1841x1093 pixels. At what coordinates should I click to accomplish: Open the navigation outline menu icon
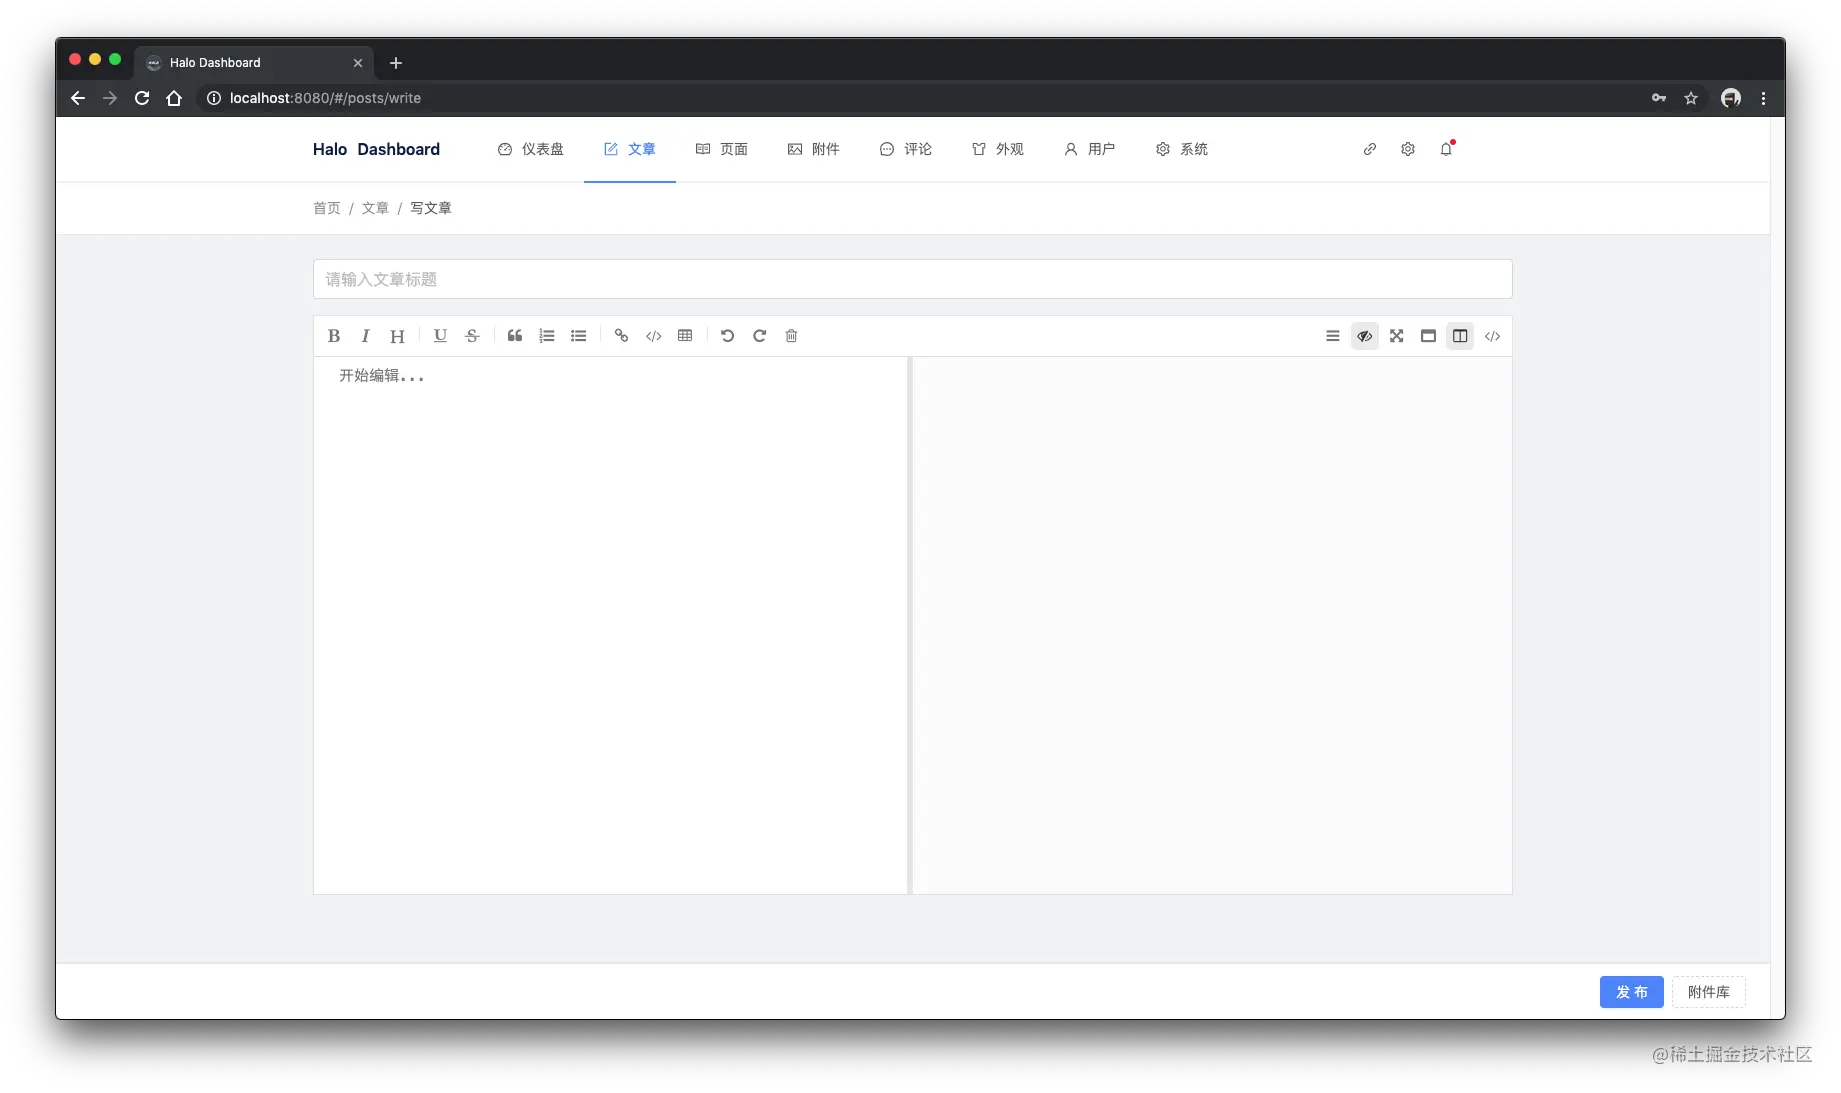point(1333,336)
